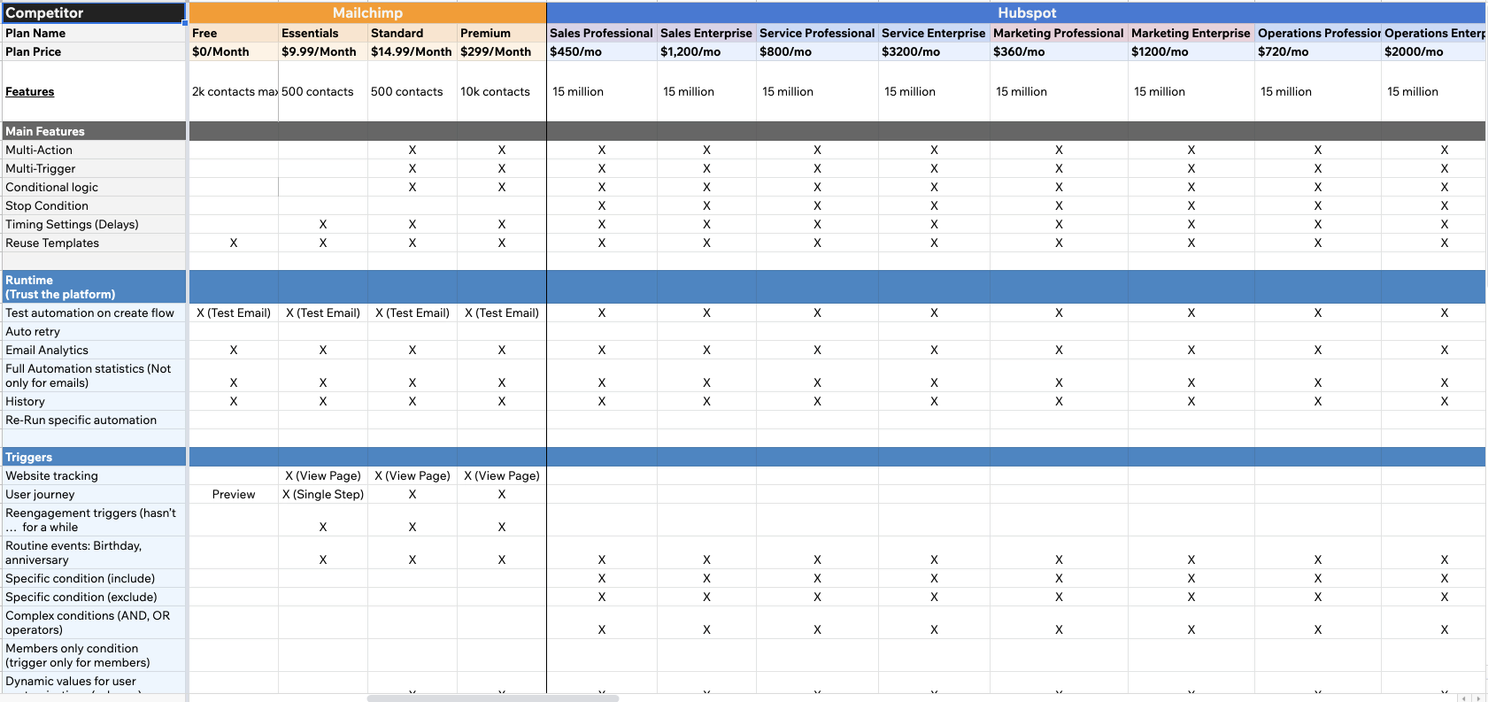Select the Plan Name label cell
The width and height of the screenshot is (1488, 702).
click(x=93, y=33)
